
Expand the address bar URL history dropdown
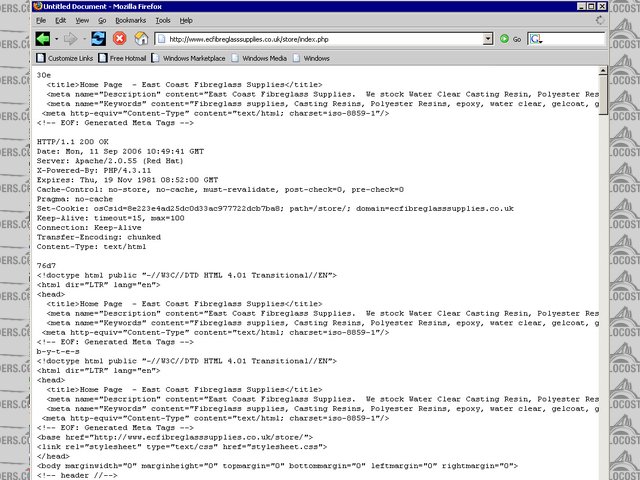coord(488,39)
